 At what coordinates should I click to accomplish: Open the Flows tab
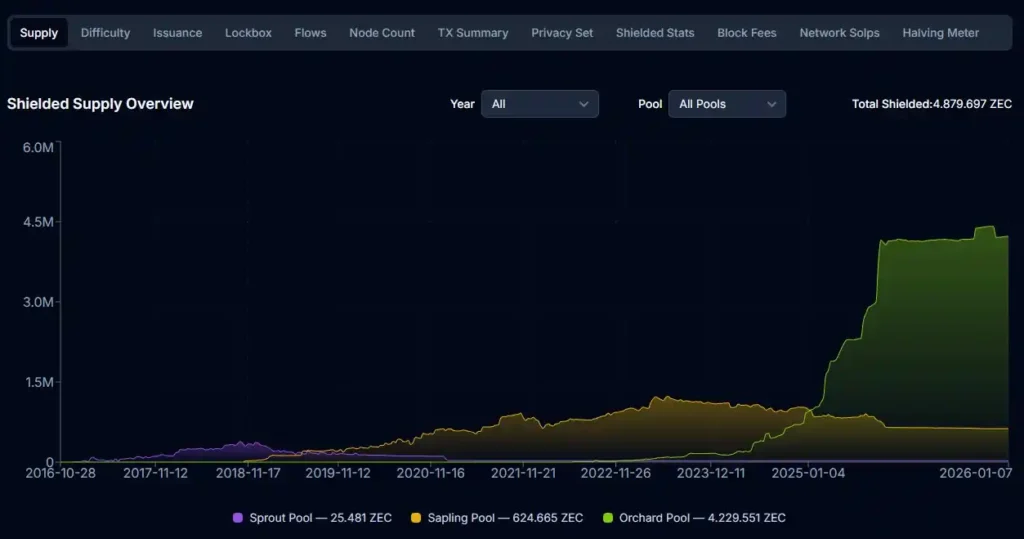coord(310,33)
